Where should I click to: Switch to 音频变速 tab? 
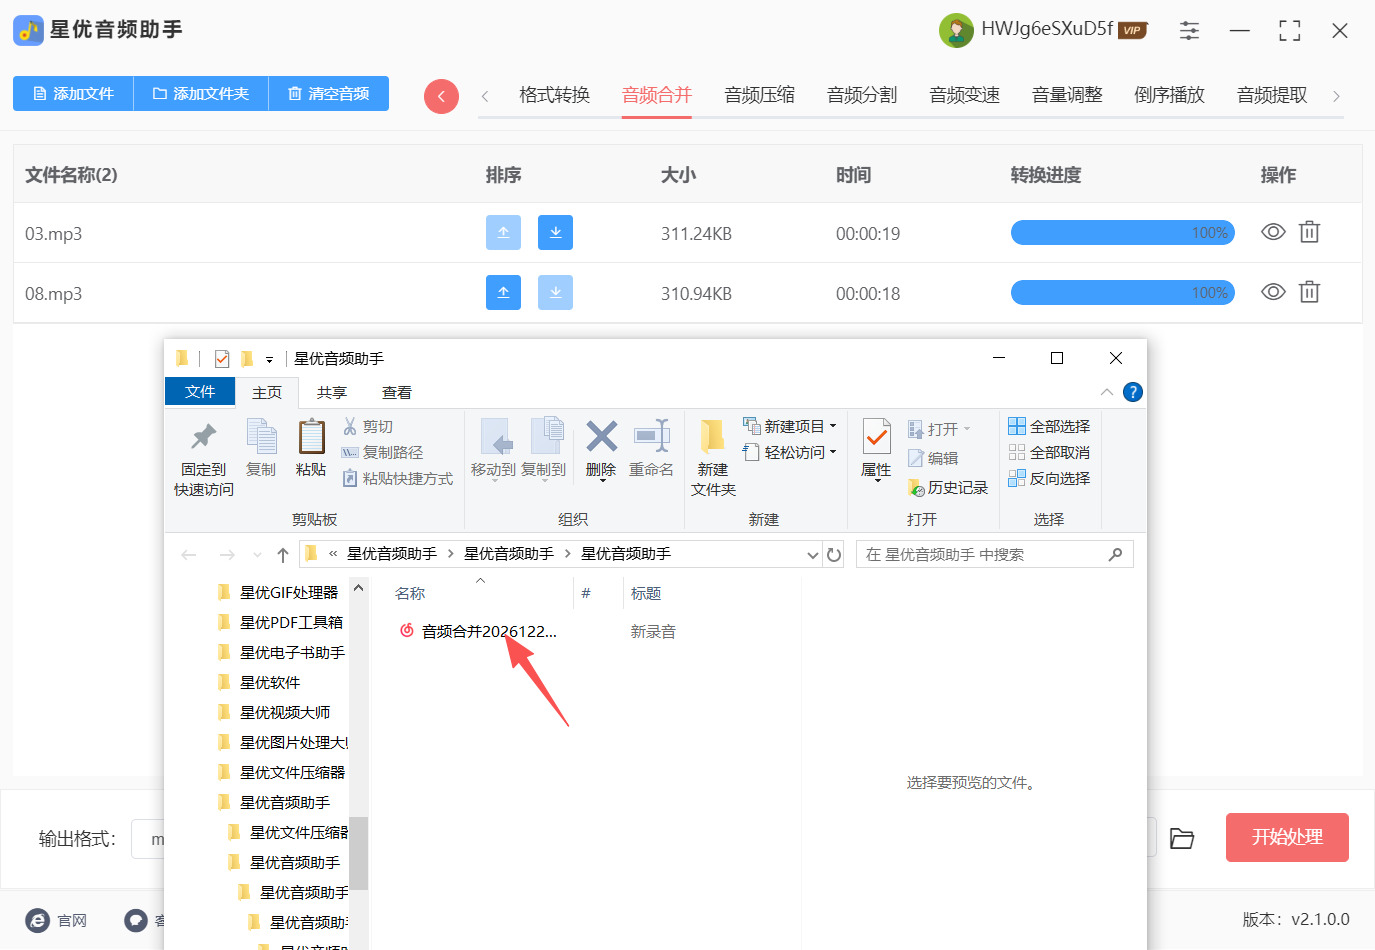[x=964, y=96]
